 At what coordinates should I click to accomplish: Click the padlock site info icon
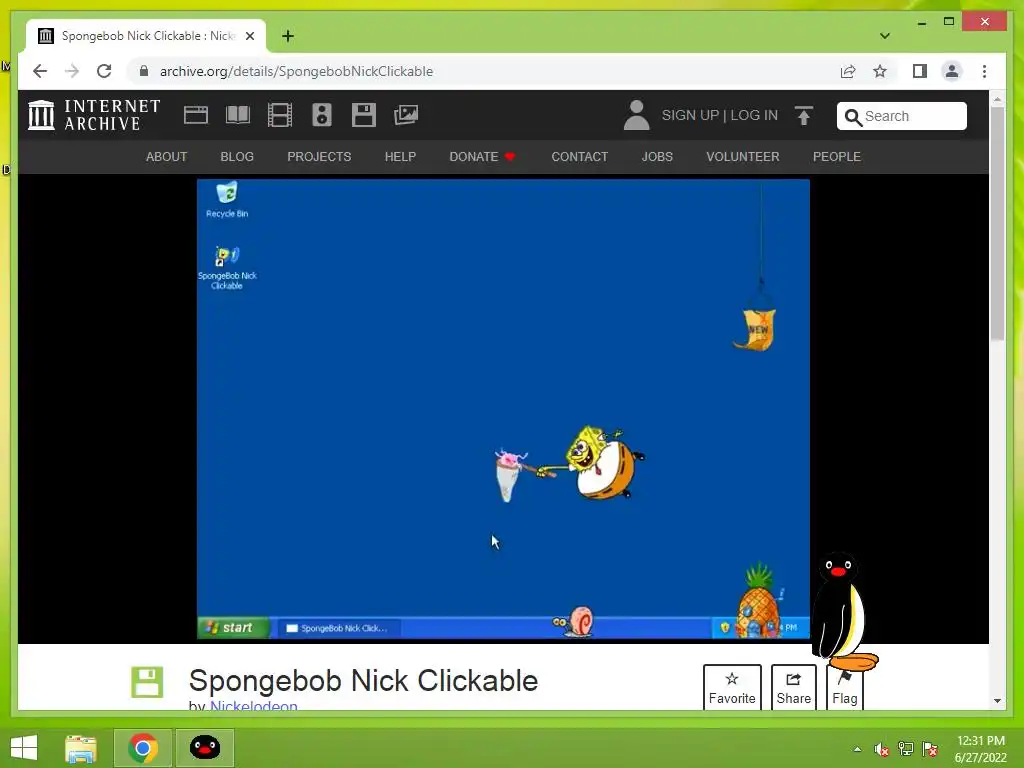click(144, 71)
